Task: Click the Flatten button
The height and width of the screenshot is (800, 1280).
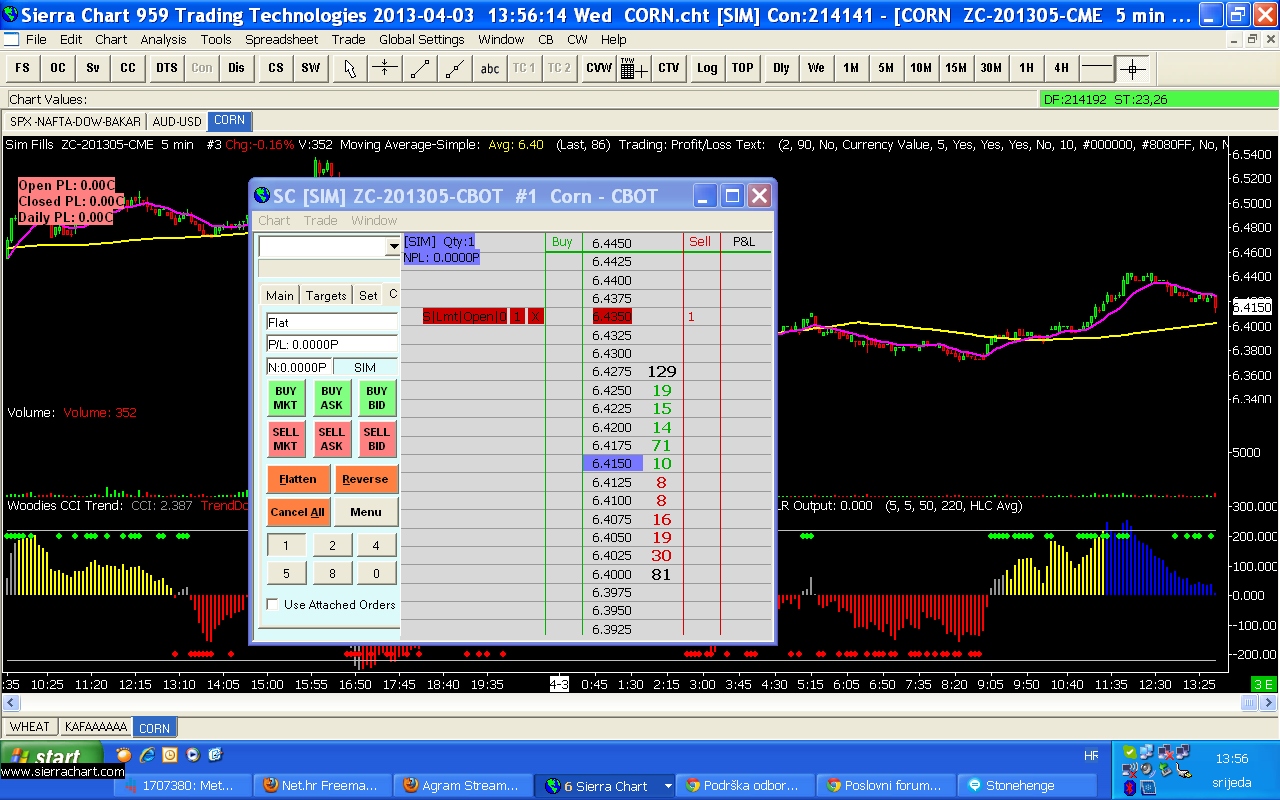Action: click(x=298, y=479)
